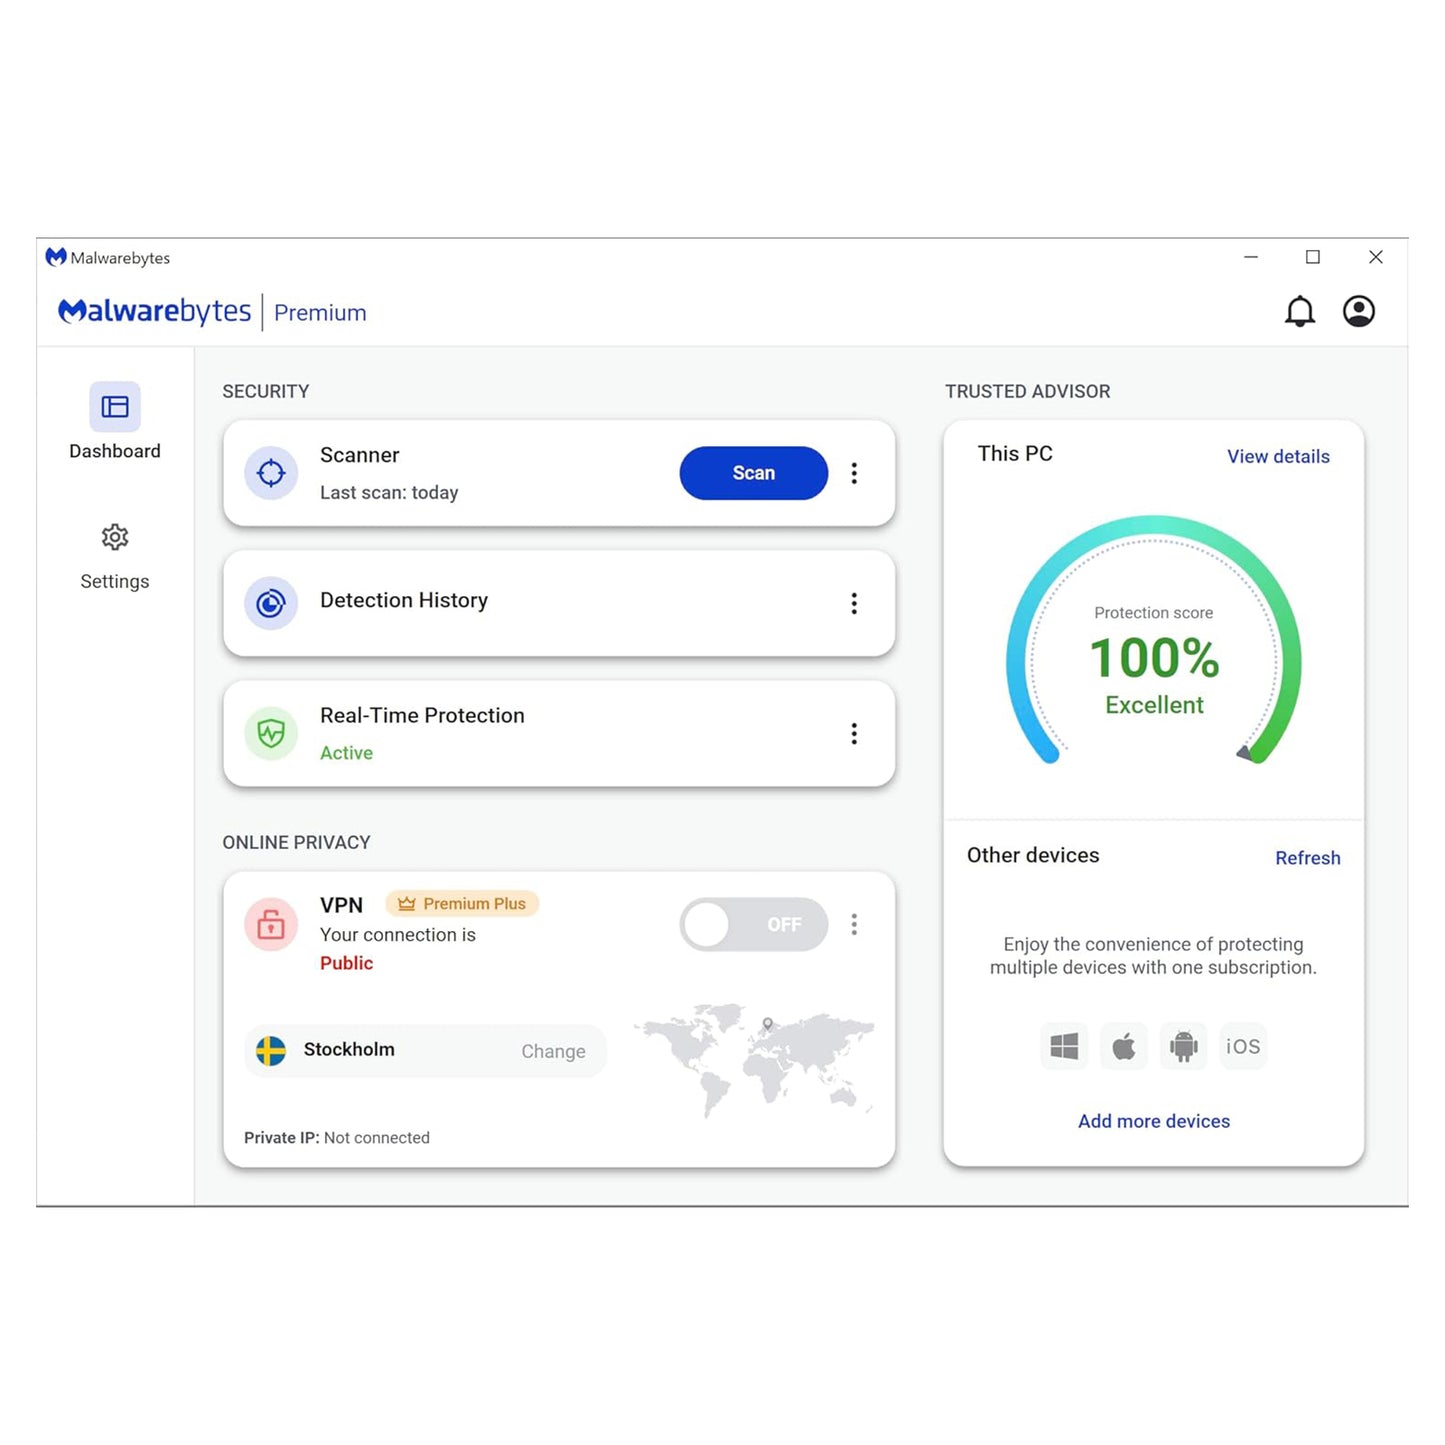This screenshot has width=1445, height=1445.
Task: Open the Real-Time Protection options menu
Action: (x=855, y=733)
